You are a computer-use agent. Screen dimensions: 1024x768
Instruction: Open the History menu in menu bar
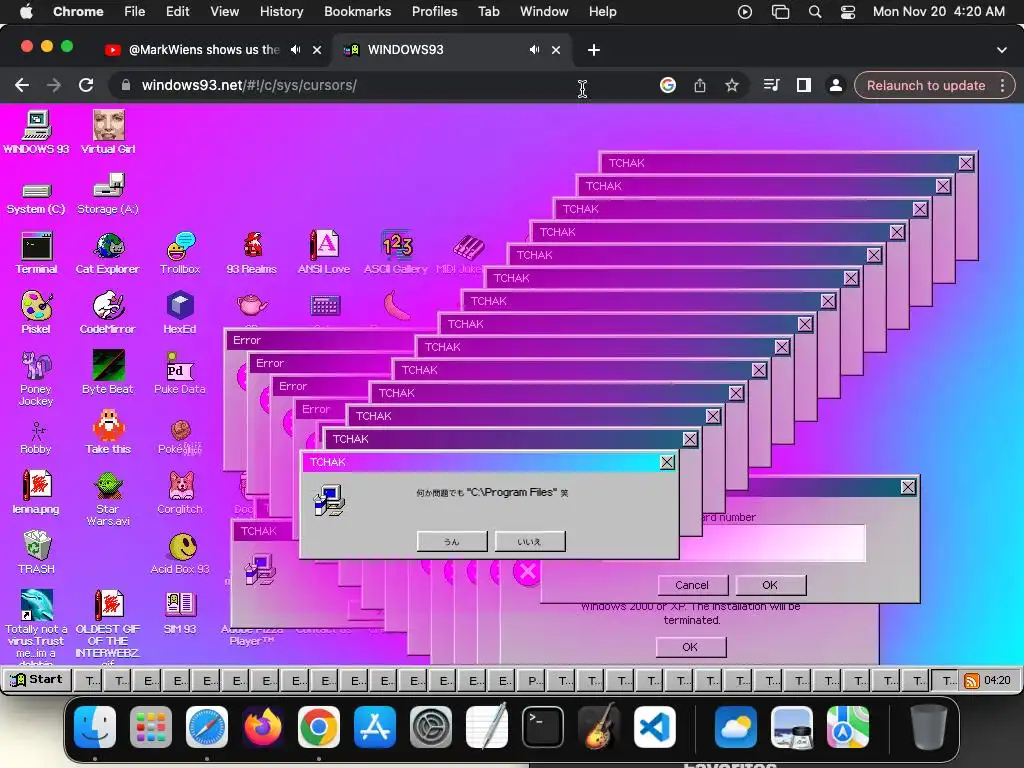point(281,12)
